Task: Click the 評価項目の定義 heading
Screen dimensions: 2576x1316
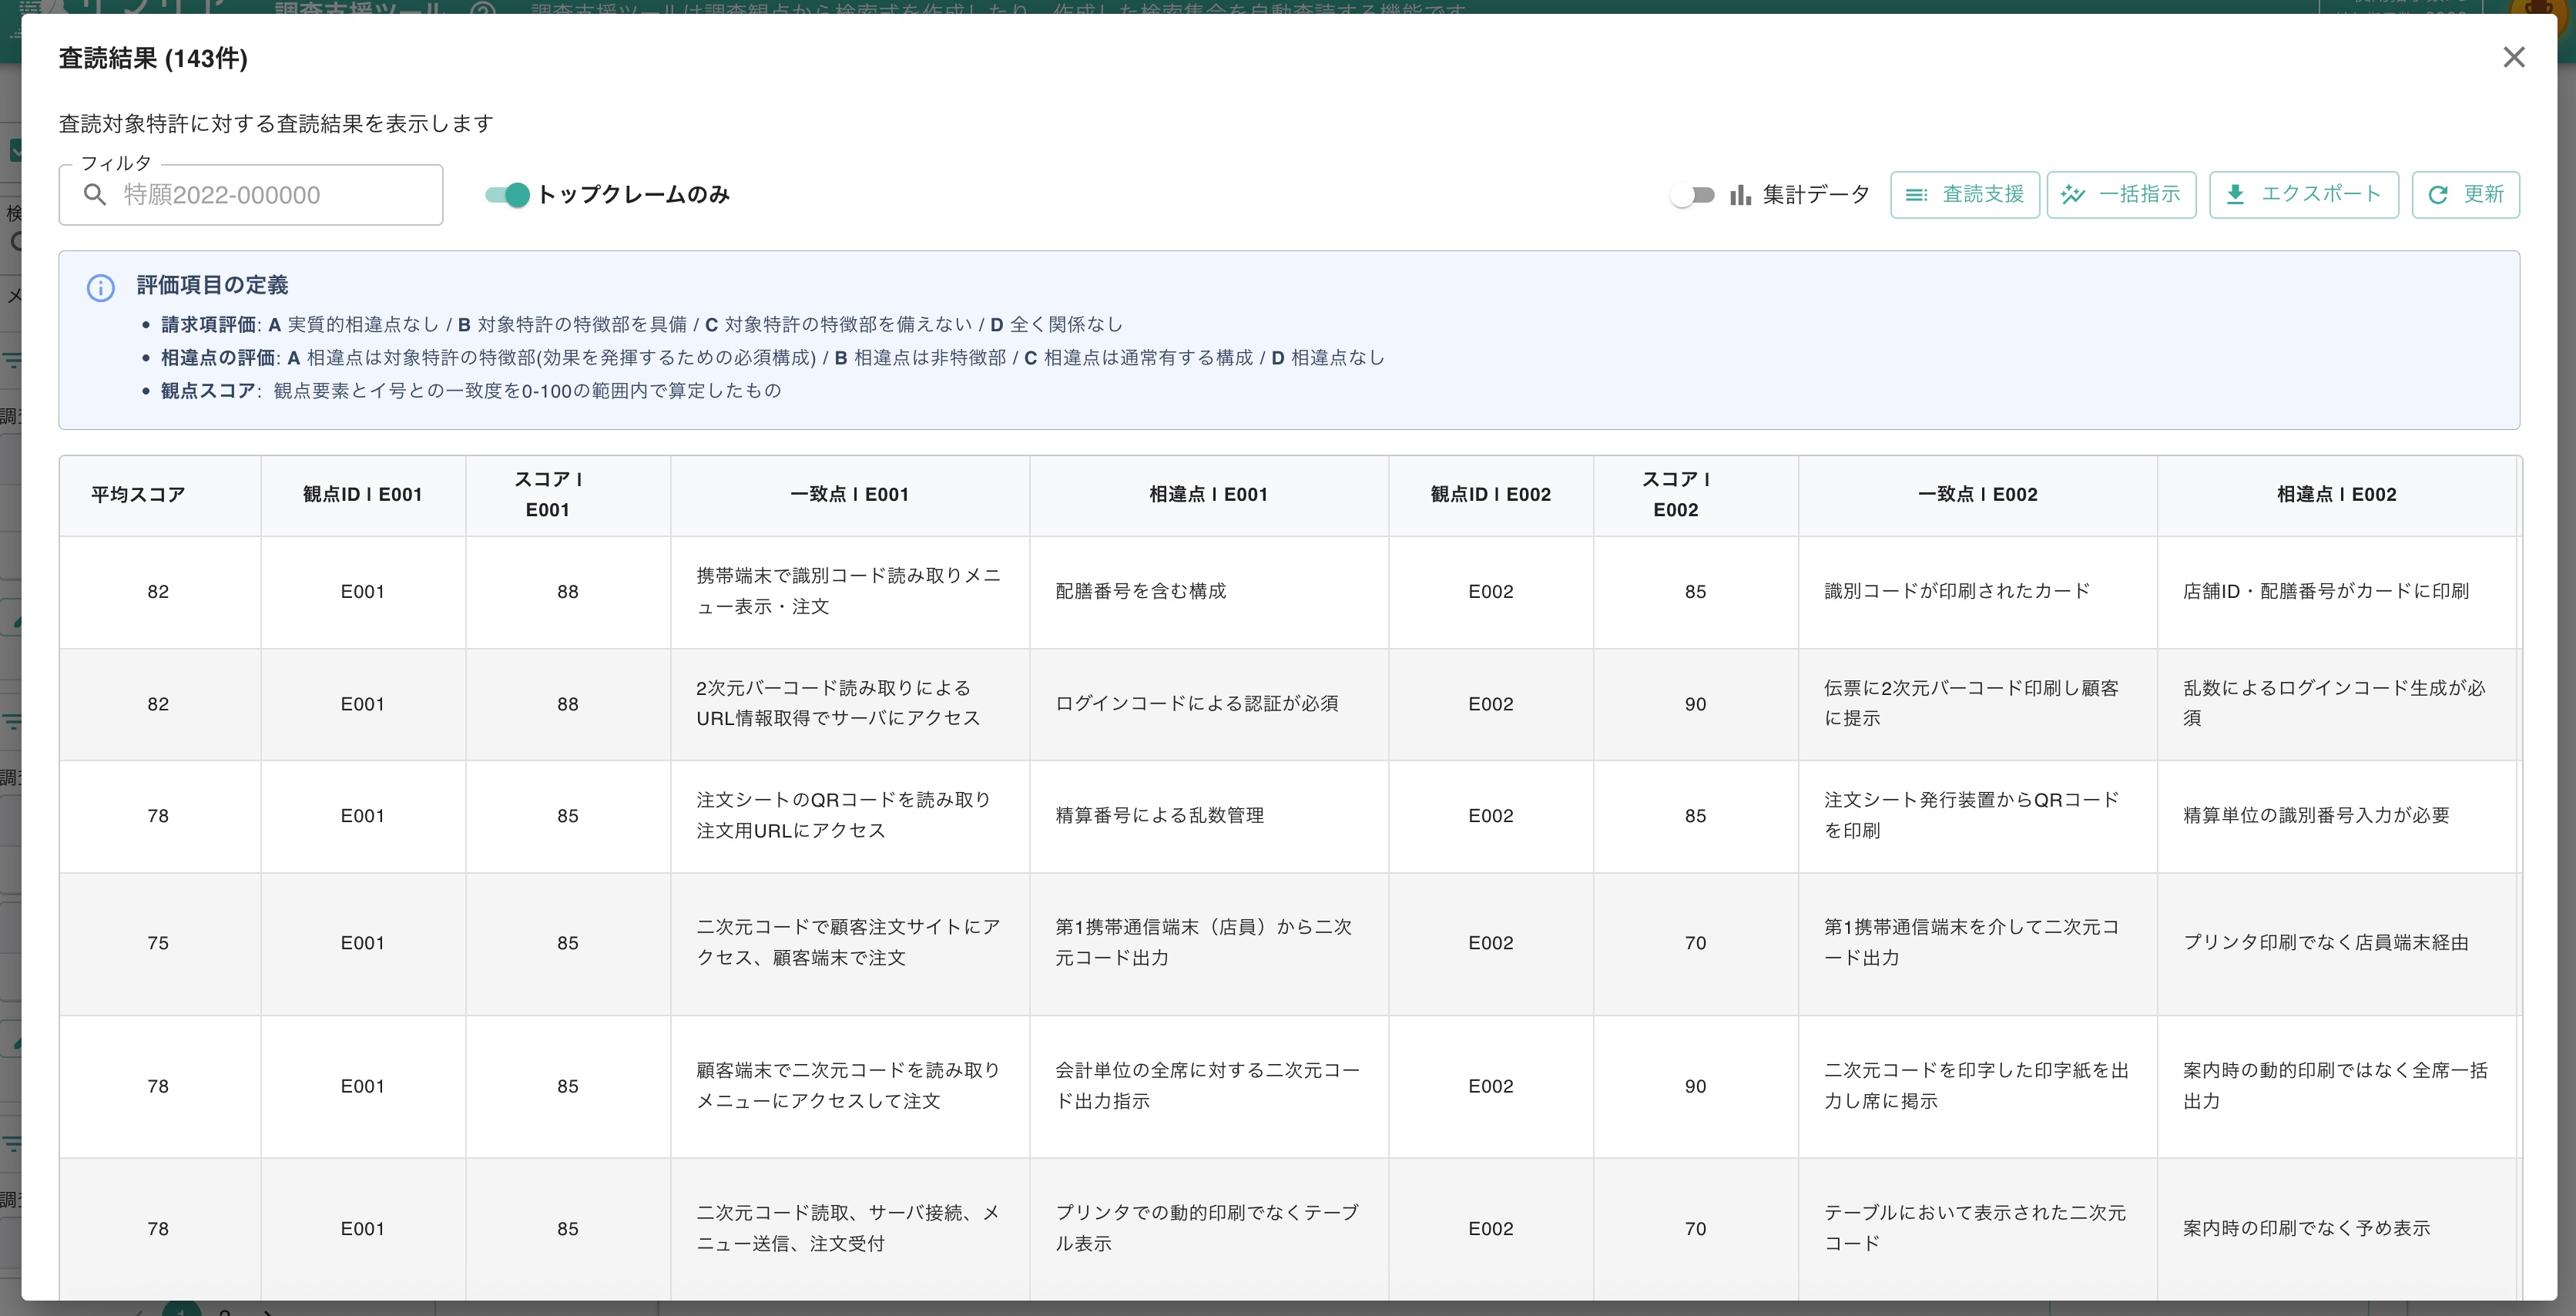Action: (212, 285)
